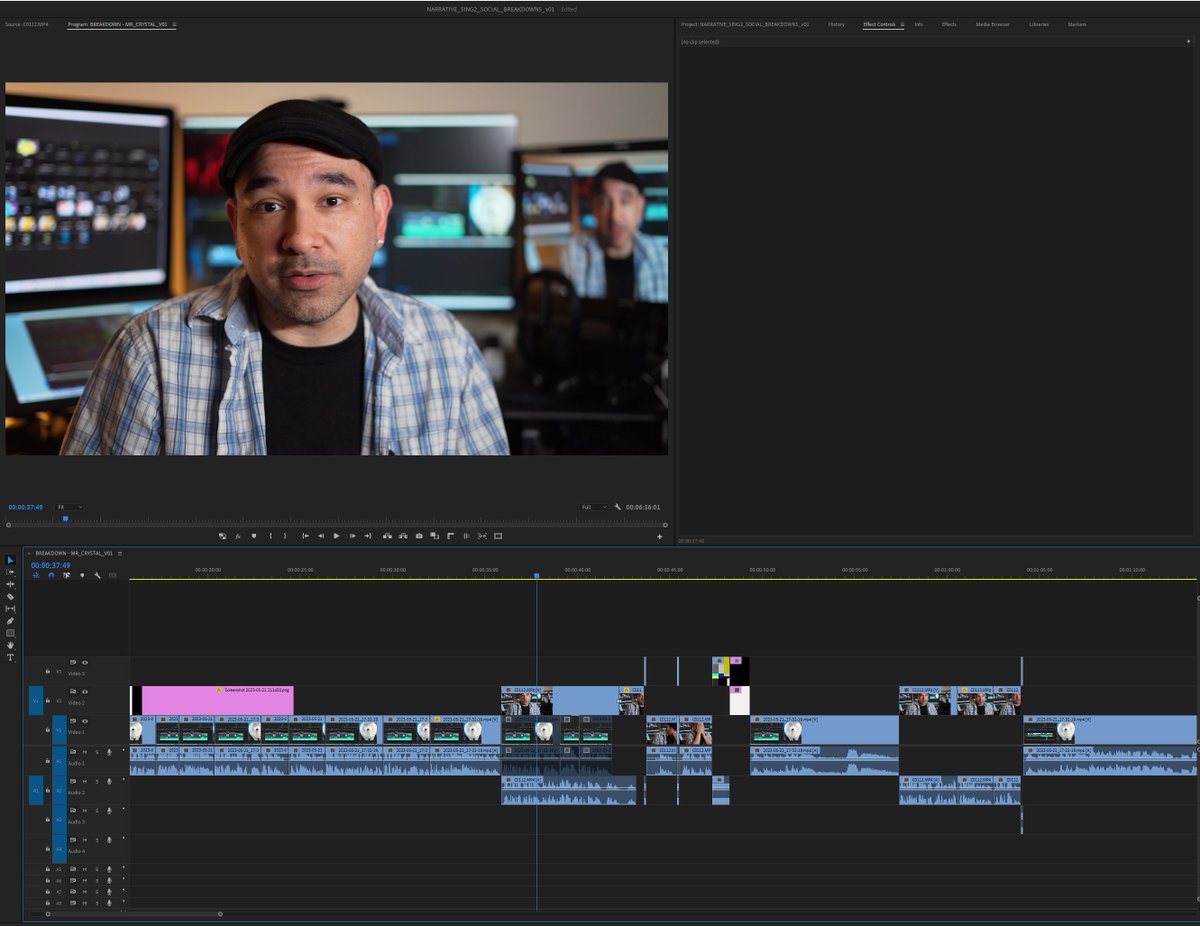
Task: Switch to the History tab
Action: [836, 24]
